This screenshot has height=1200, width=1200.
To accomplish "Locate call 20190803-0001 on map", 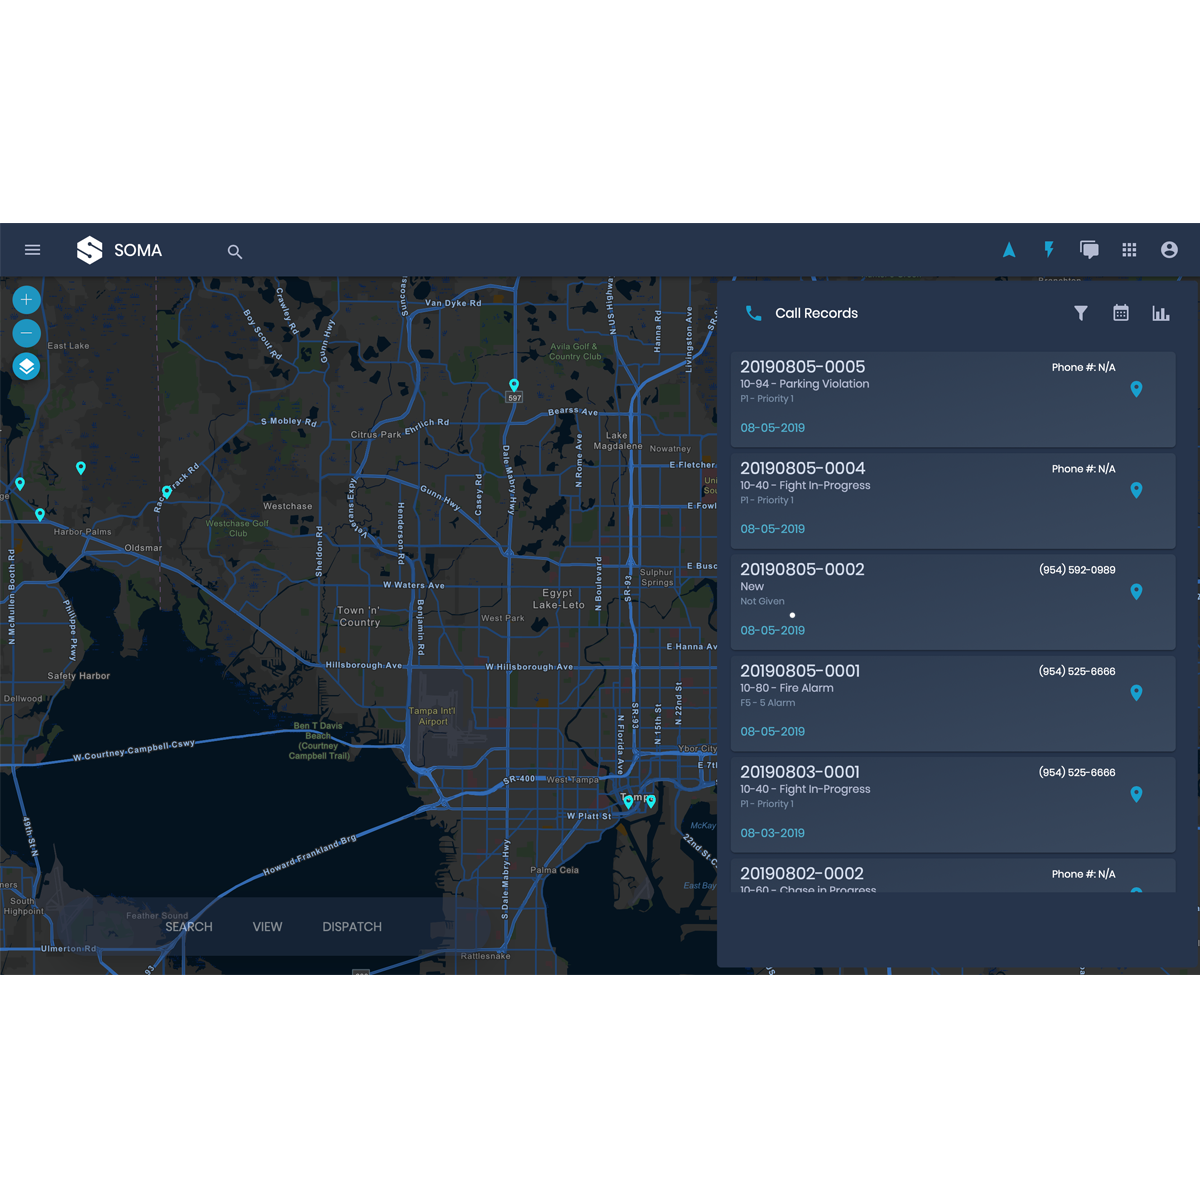I will (x=1136, y=794).
